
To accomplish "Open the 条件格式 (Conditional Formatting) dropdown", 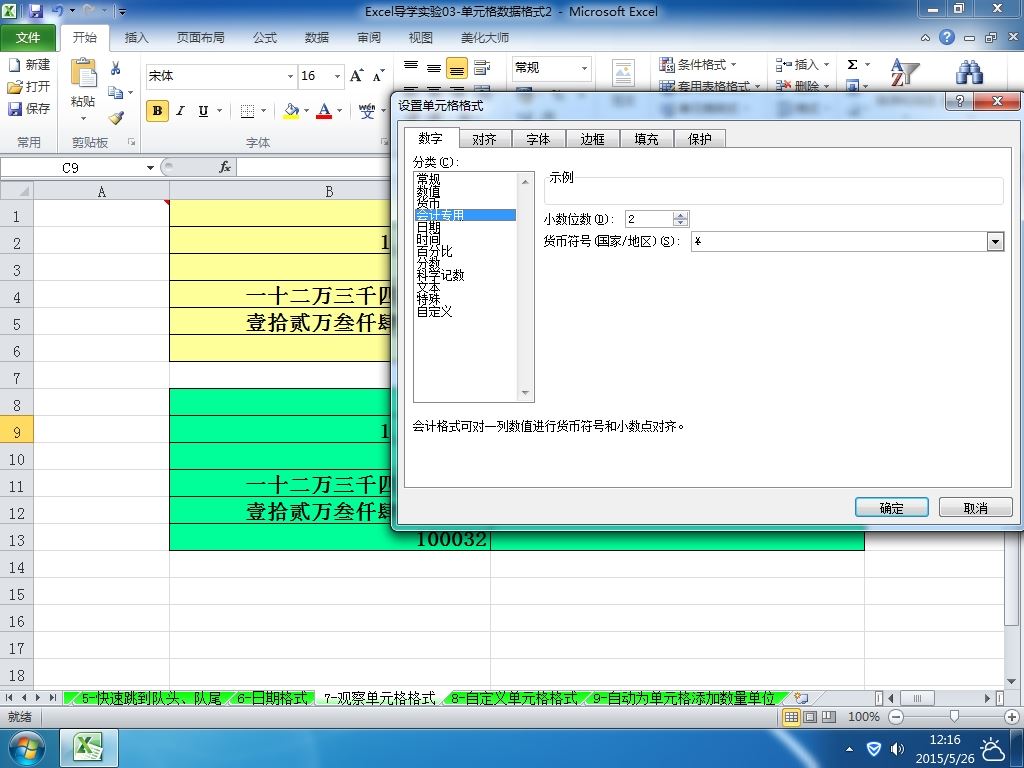I will 697,65.
